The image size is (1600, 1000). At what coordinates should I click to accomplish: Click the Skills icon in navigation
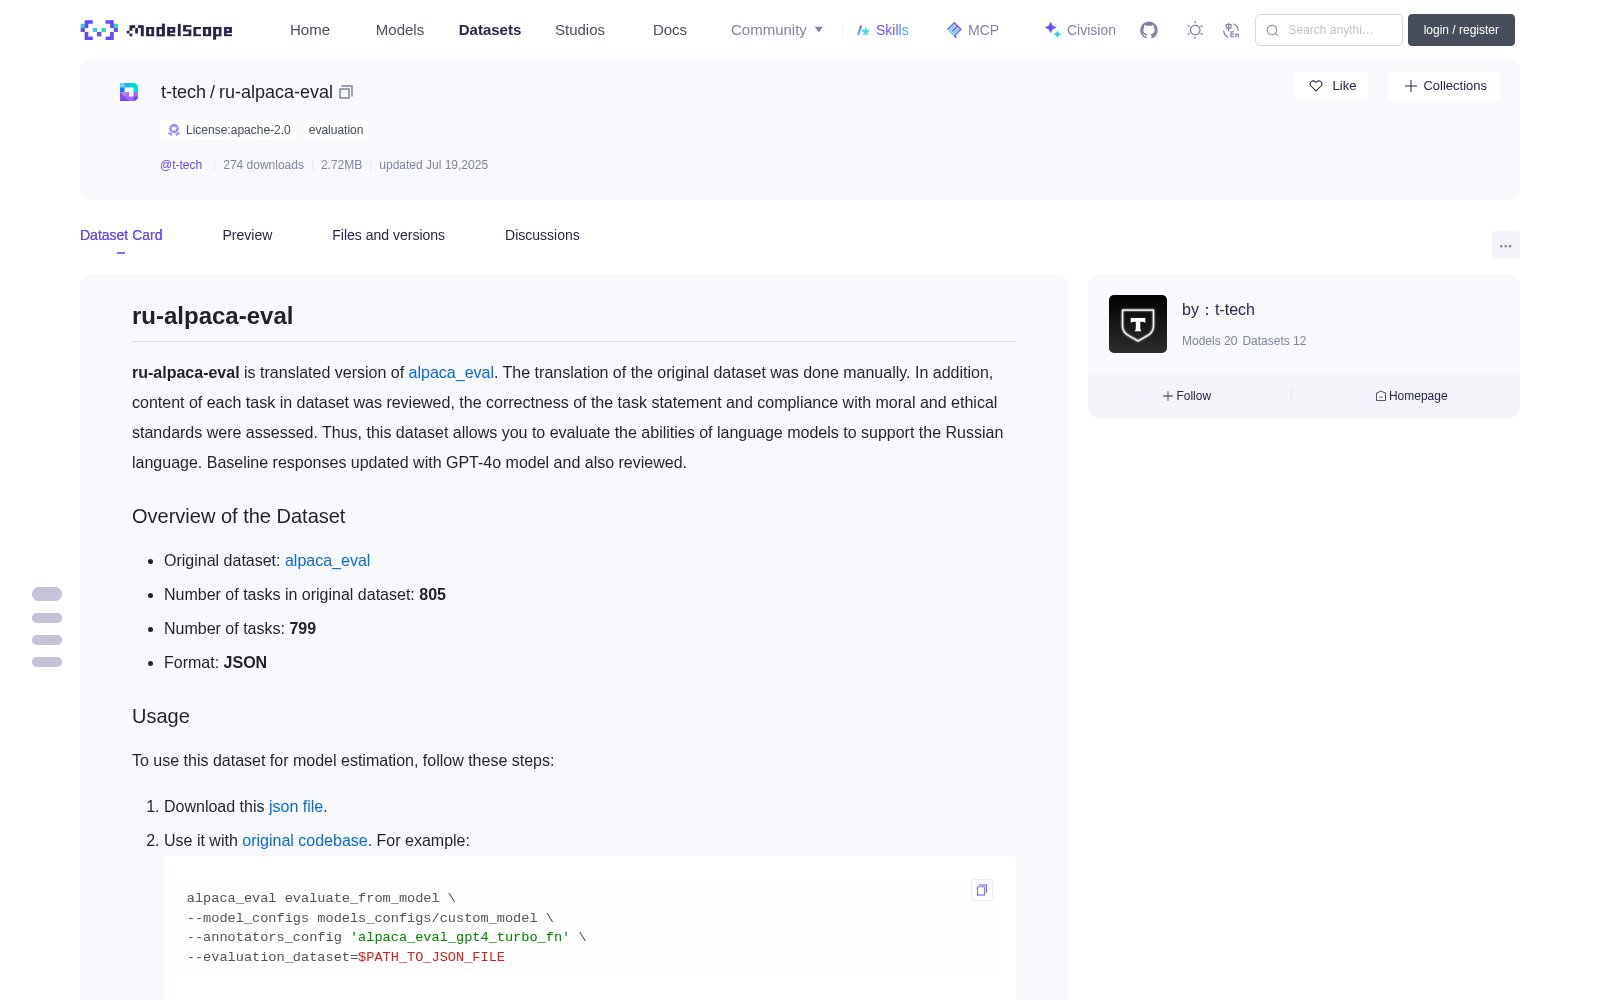tap(863, 30)
